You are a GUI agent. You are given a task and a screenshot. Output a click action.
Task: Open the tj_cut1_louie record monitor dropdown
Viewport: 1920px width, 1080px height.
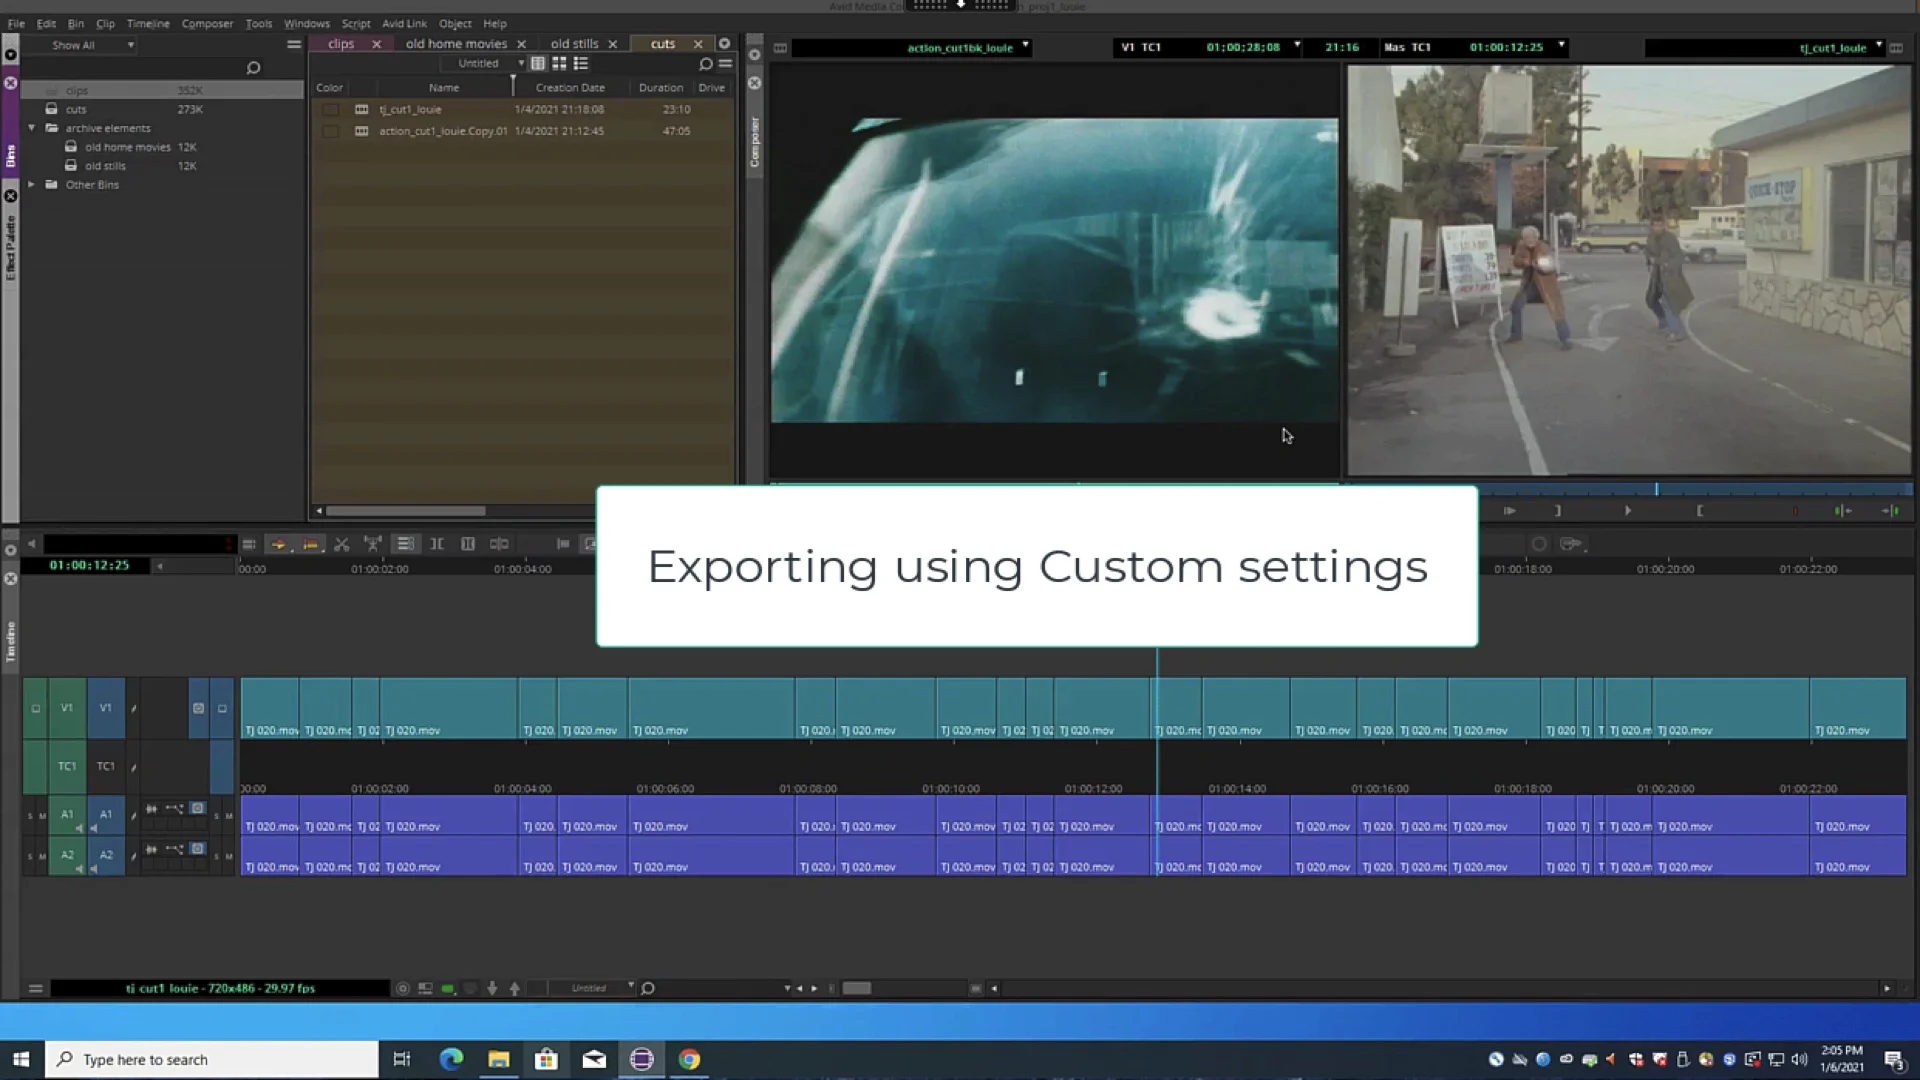tap(1879, 46)
